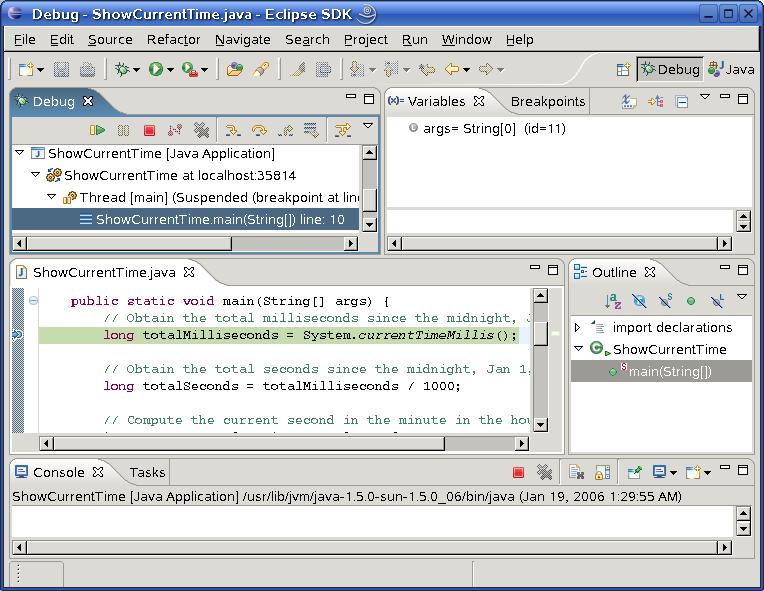
Task: Maximize the Outline view
Action: coord(743,270)
